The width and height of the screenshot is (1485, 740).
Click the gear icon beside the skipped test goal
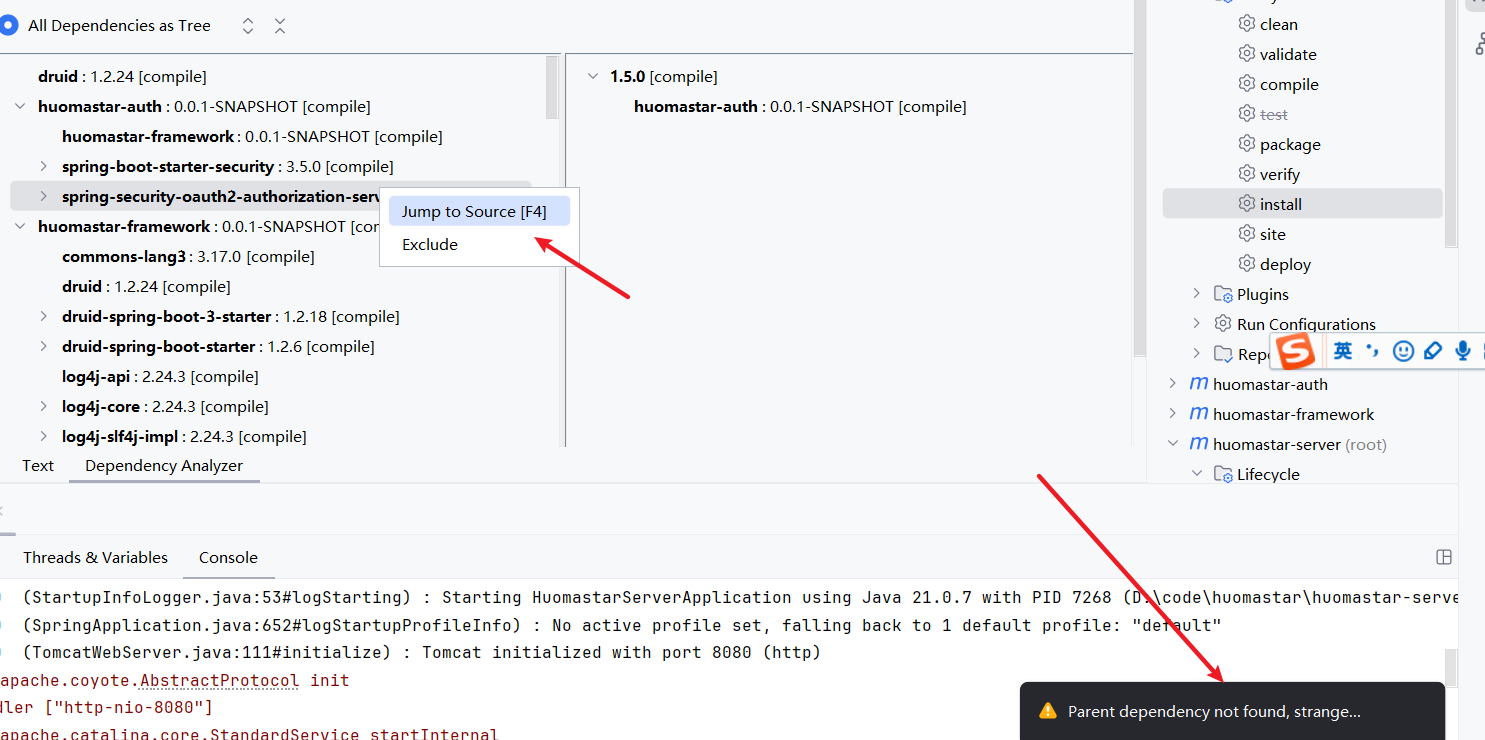click(x=1246, y=113)
